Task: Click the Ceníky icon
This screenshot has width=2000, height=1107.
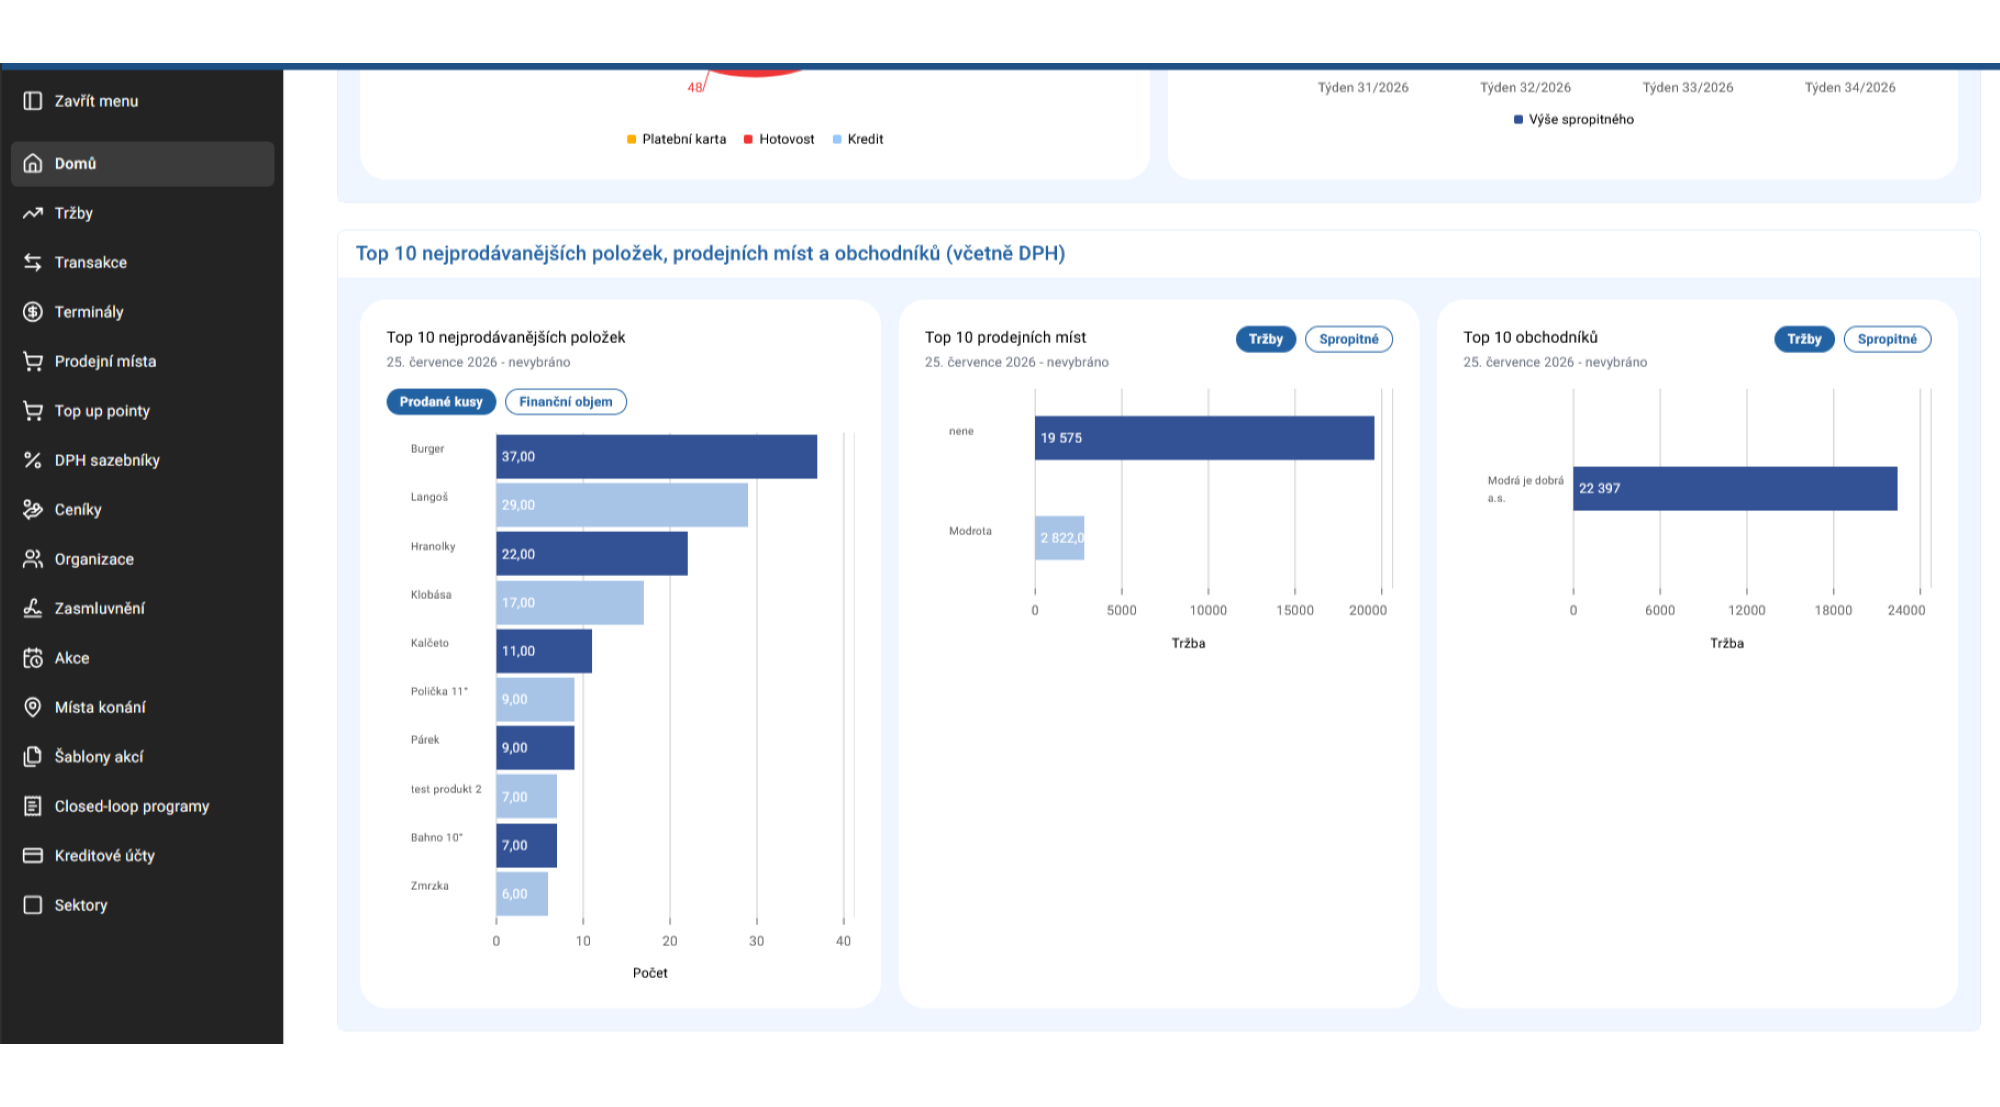Action: pos(33,509)
